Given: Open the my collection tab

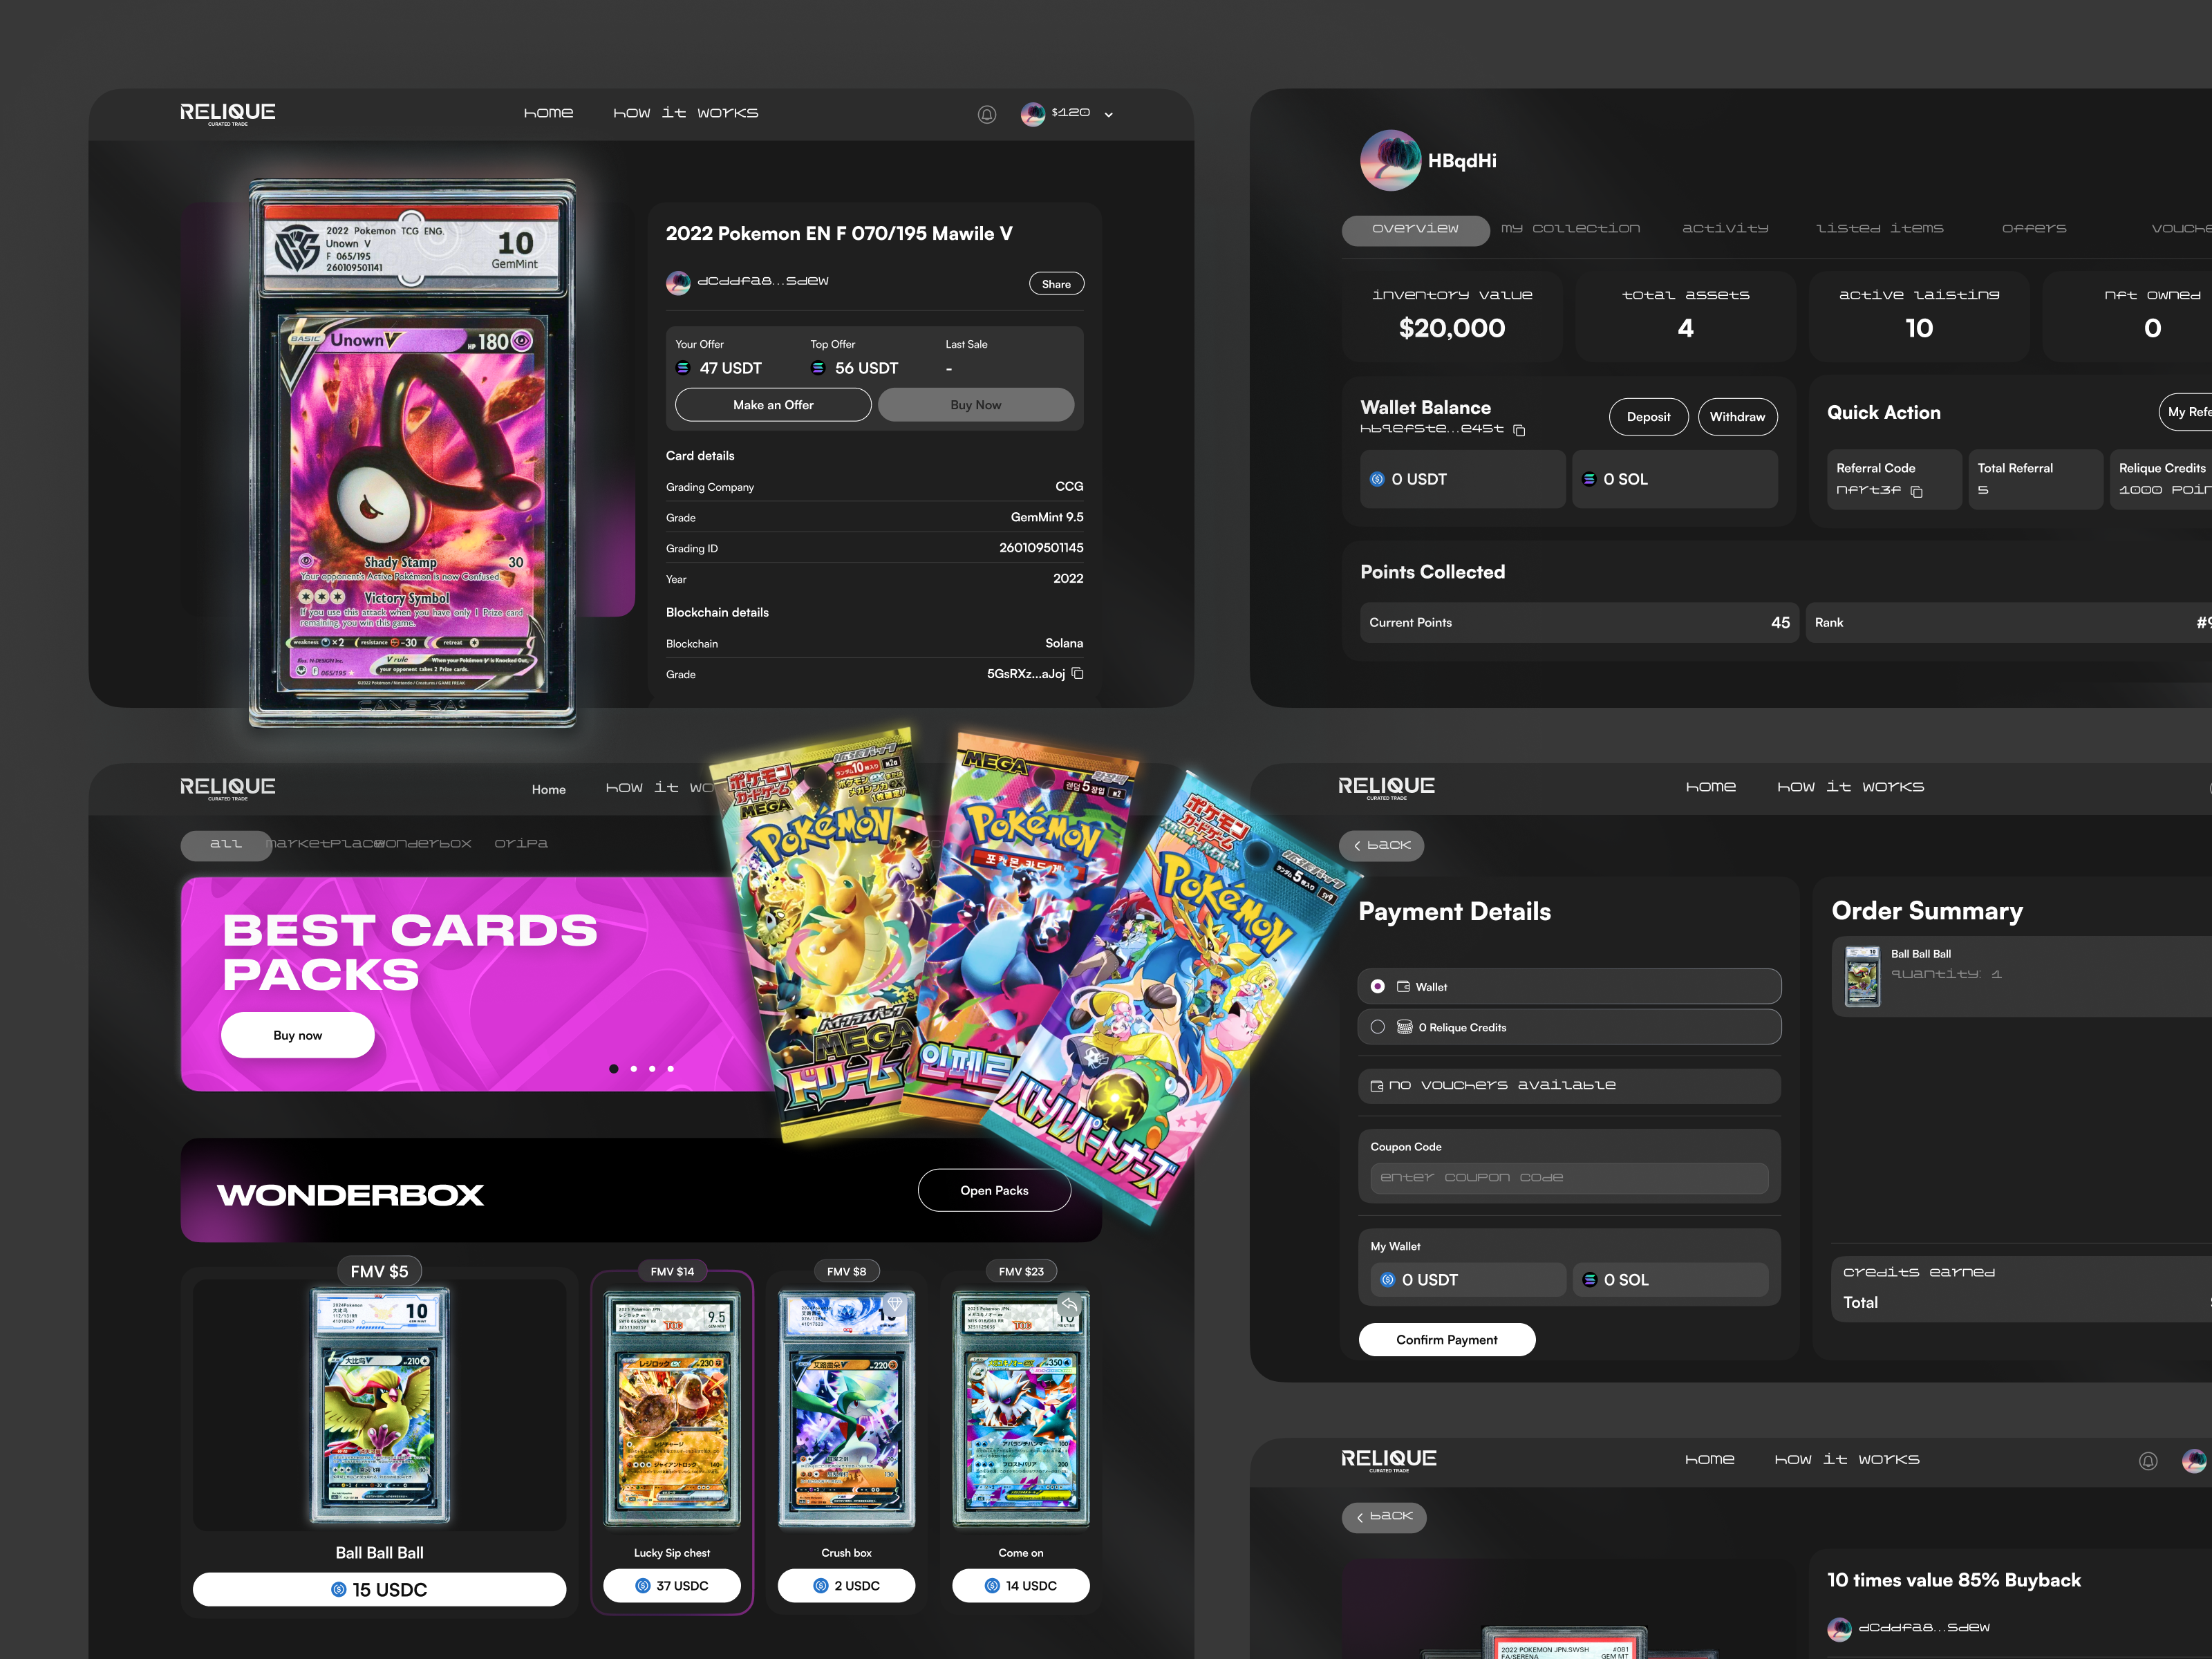Looking at the screenshot, I should coord(1570,229).
